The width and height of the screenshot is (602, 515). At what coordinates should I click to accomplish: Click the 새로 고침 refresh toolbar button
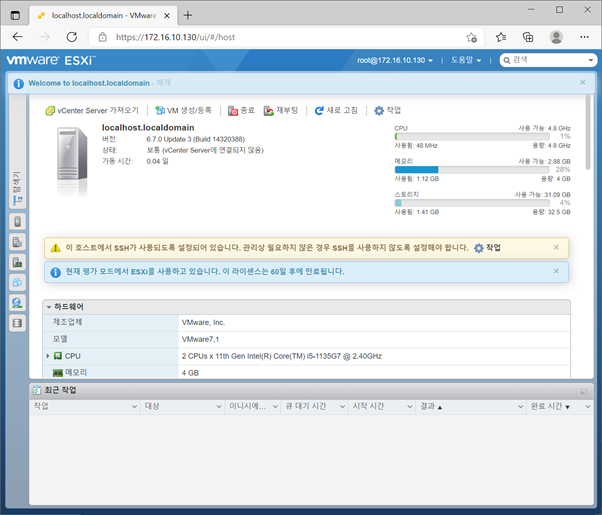(336, 111)
